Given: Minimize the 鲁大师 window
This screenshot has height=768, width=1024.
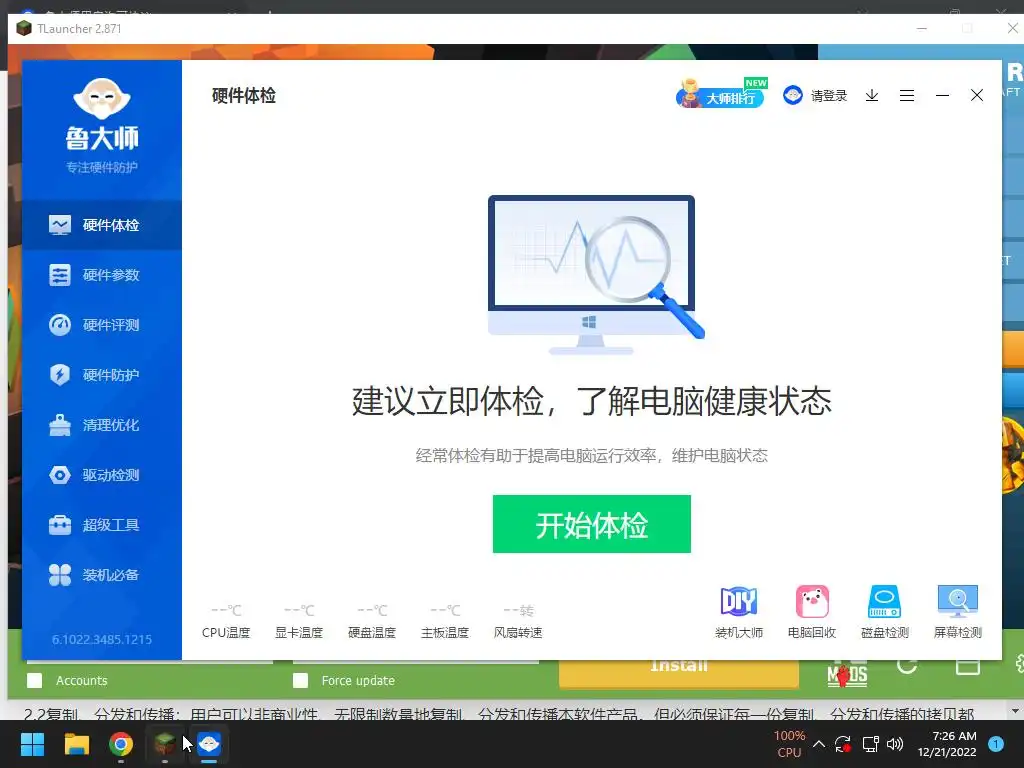Looking at the screenshot, I should pyautogui.click(x=942, y=96).
